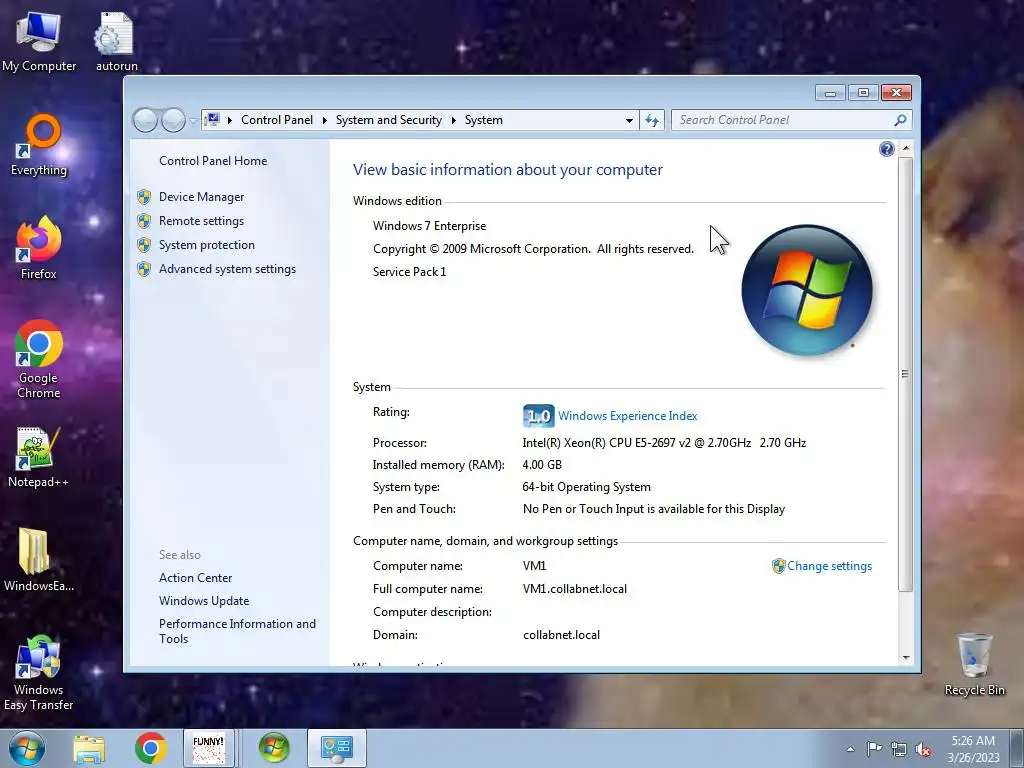Open Action Center under See also

pos(195,578)
